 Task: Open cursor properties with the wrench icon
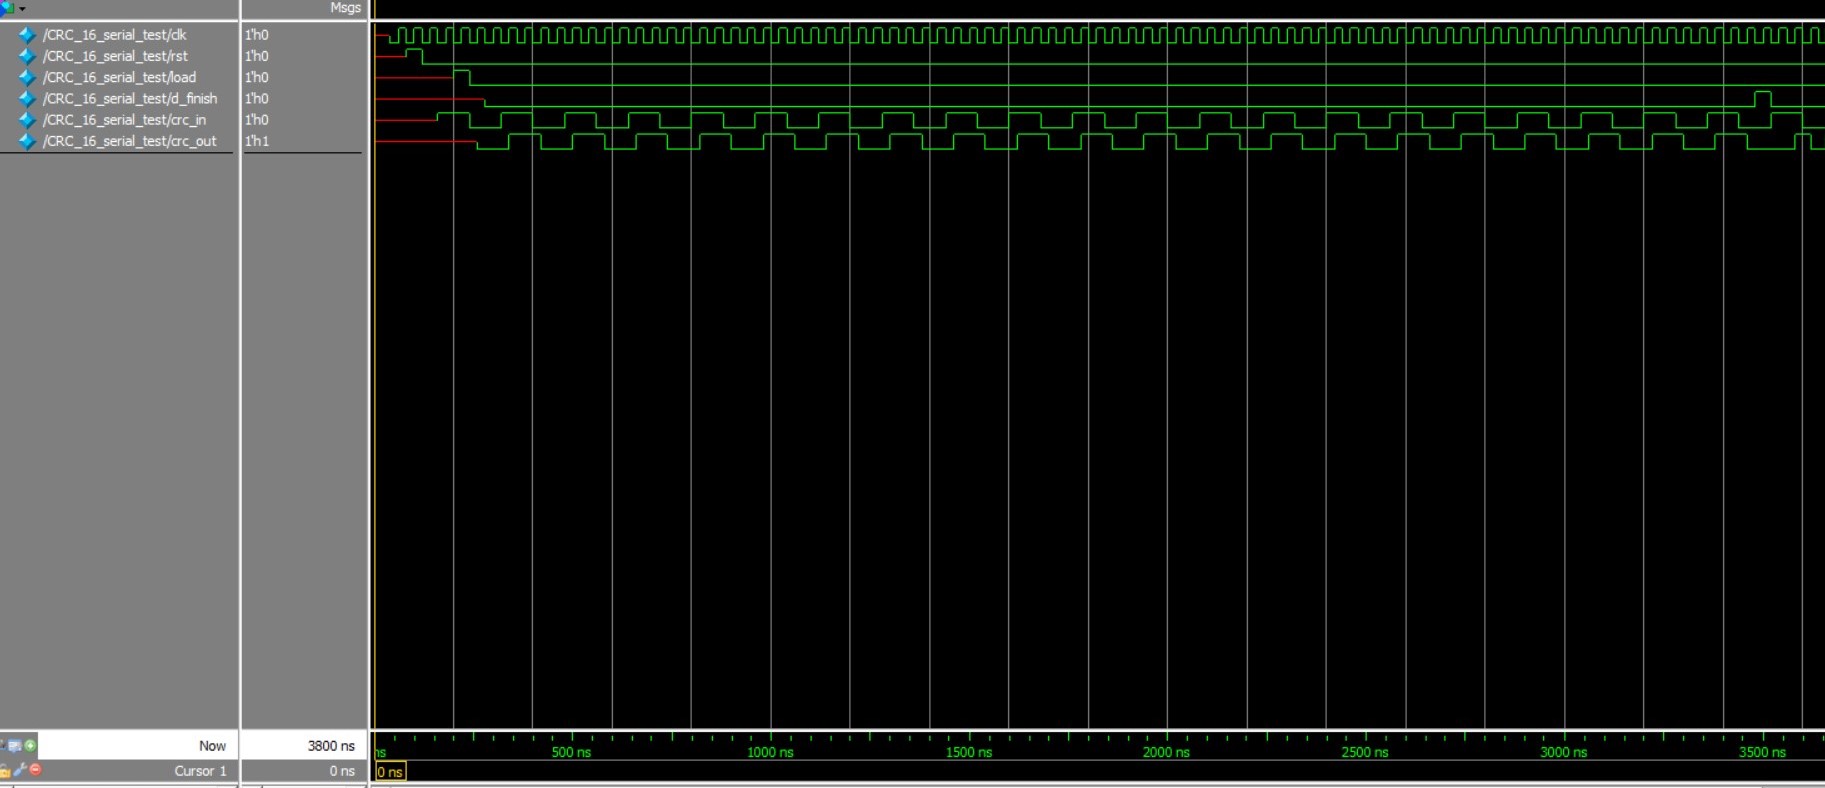20,770
